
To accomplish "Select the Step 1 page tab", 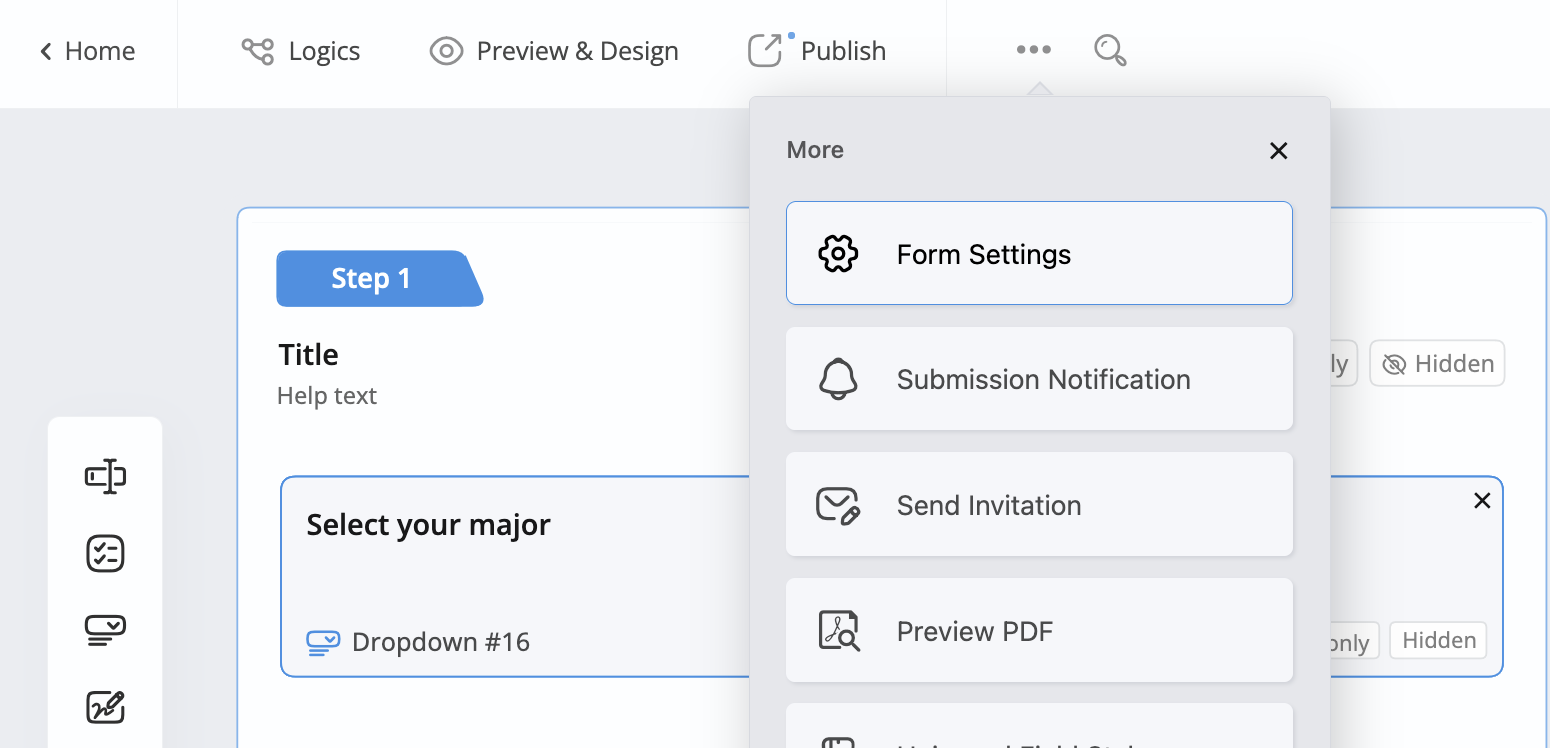I will coord(374,278).
